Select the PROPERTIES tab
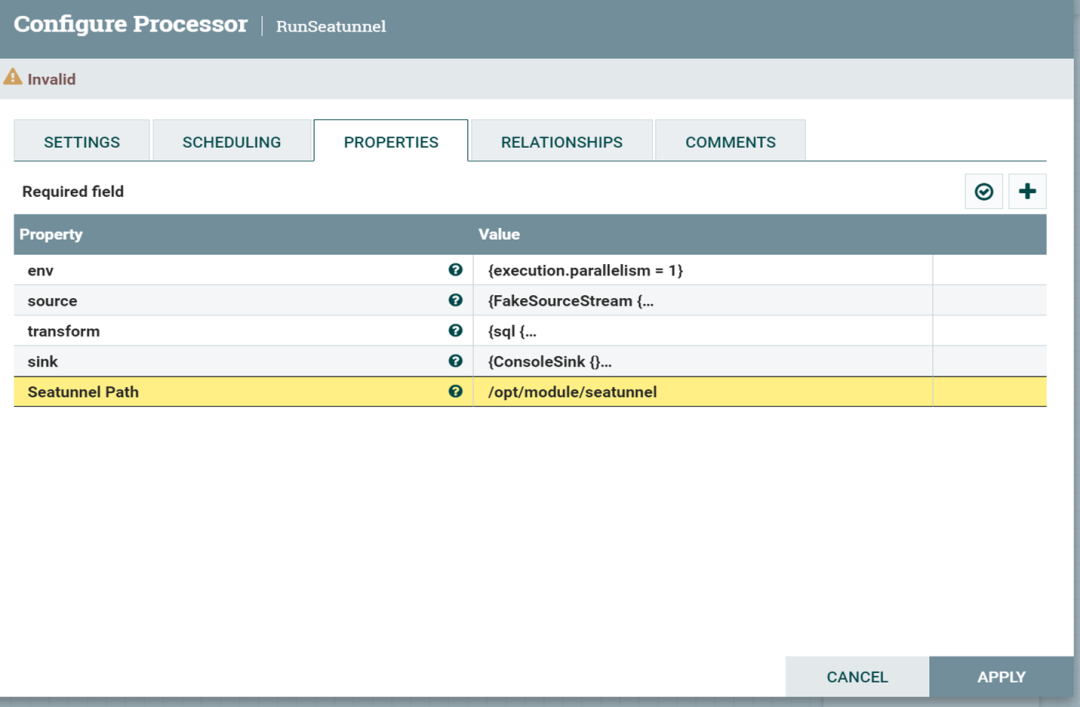 [391, 141]
